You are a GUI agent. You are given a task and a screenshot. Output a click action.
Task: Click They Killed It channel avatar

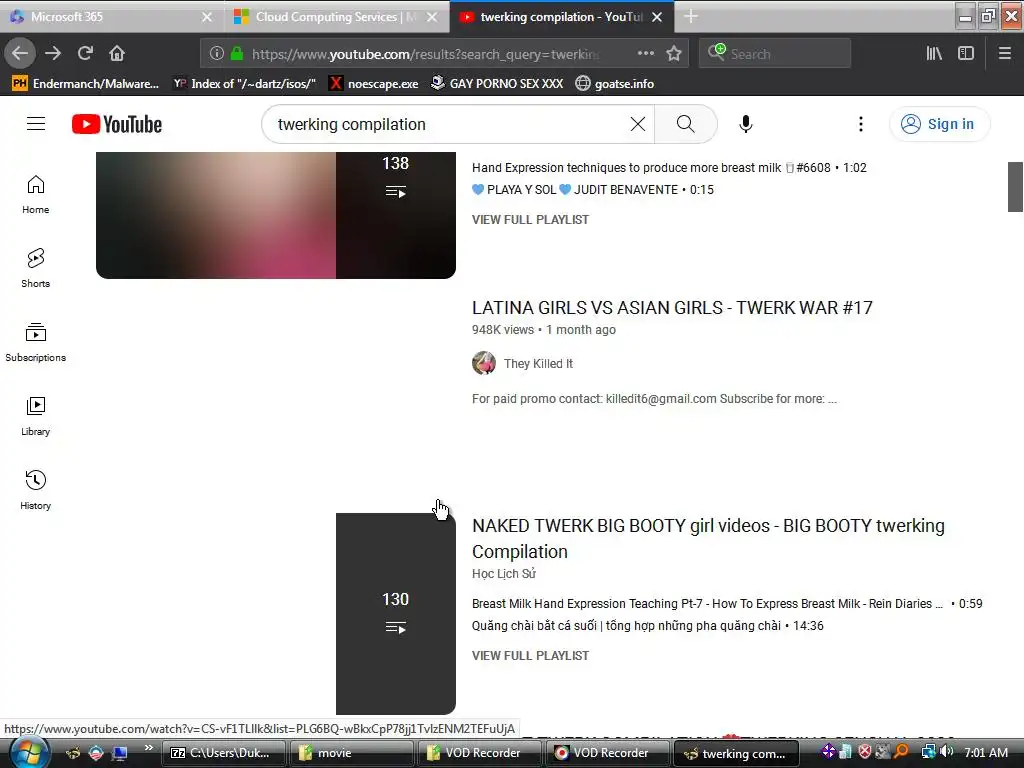click(x=484, y=363)
